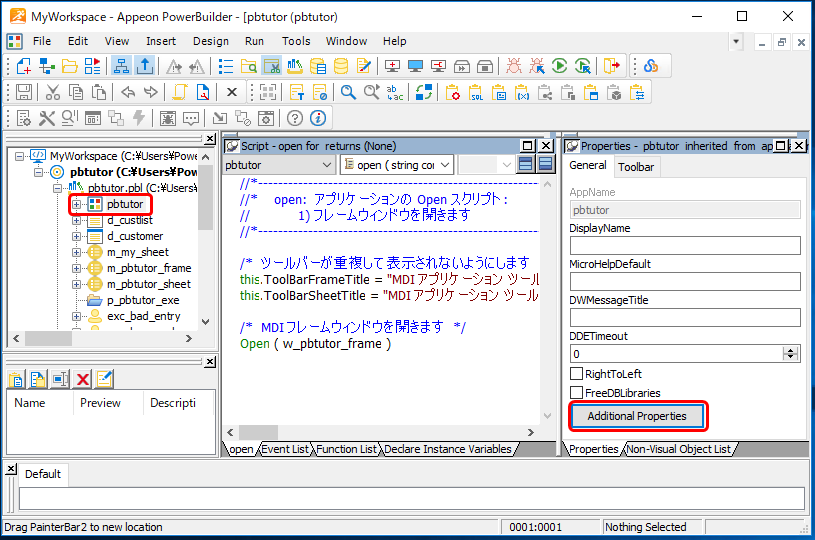Click the Open folder toolbar icon

pyautogui.click(x=70, y=66)
